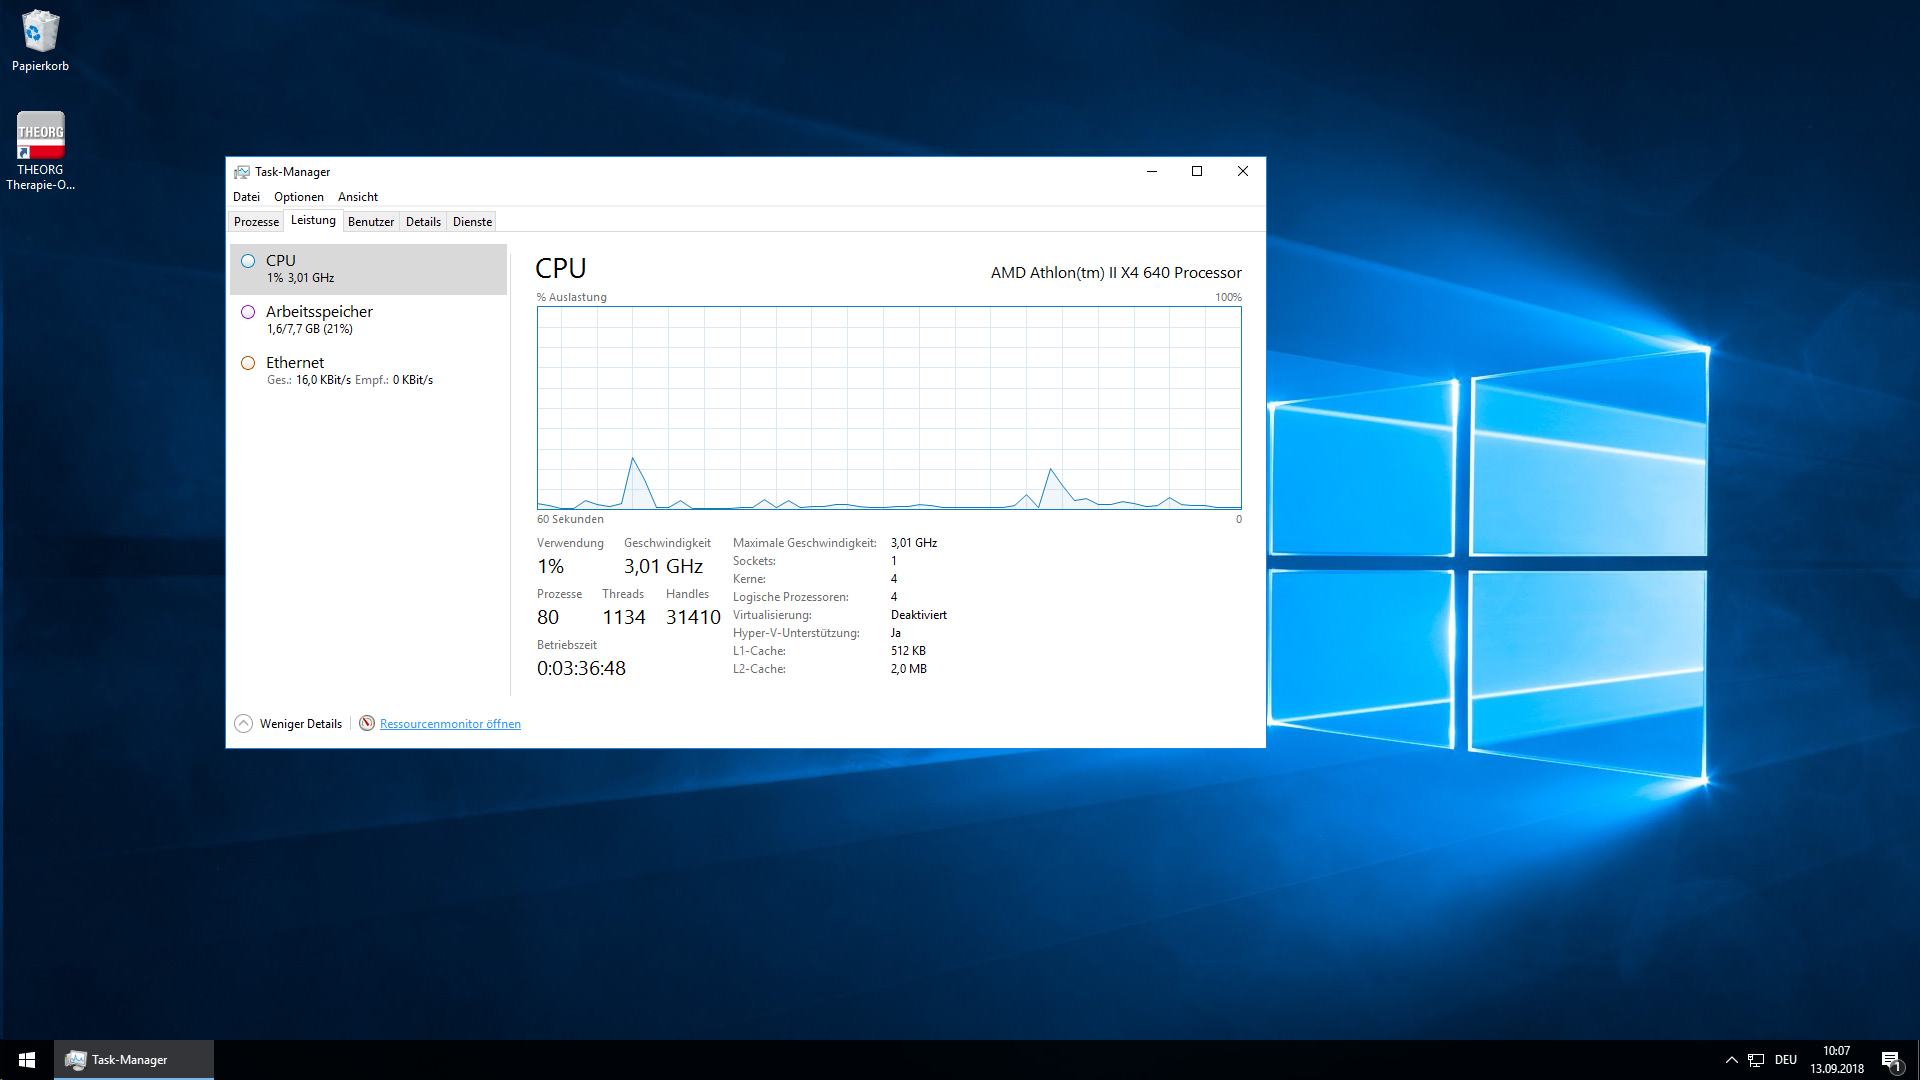Switch to the Prozesse tab
This screenshot has width=1920, height=1080.
point(257,222)
